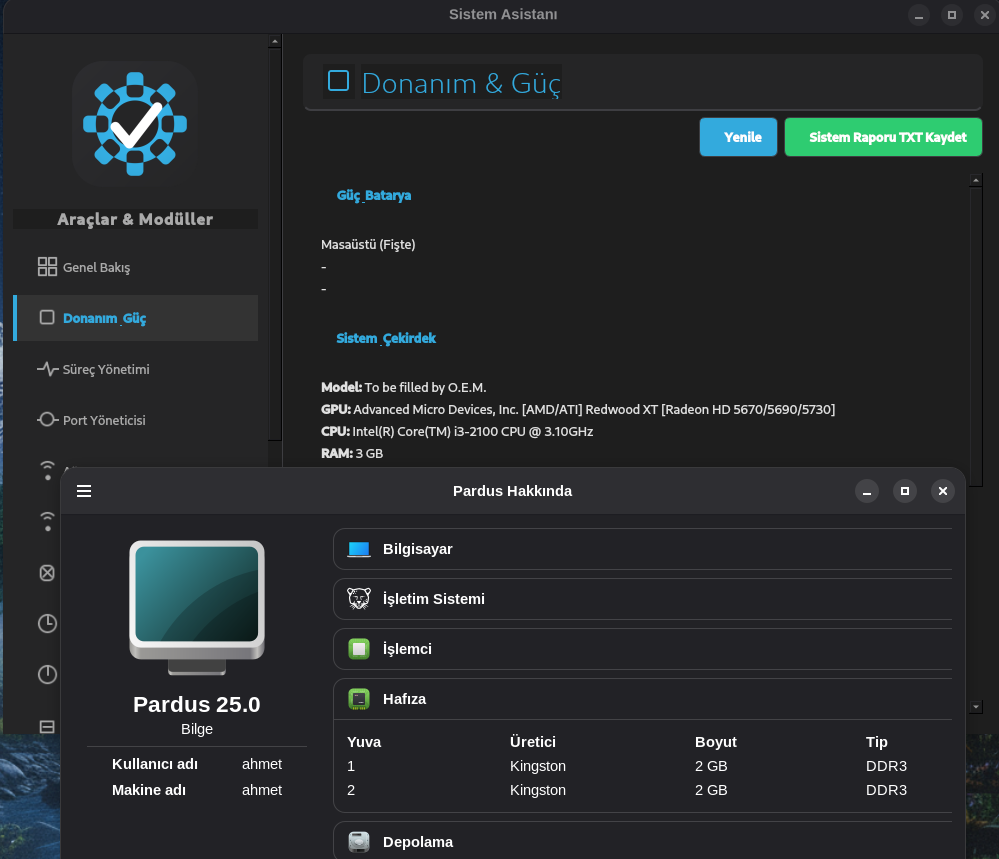Click the Süreç Yönetimi pulse icon
Image resolution: width=999 pixels, height=859 pixels.
[47, 369]
